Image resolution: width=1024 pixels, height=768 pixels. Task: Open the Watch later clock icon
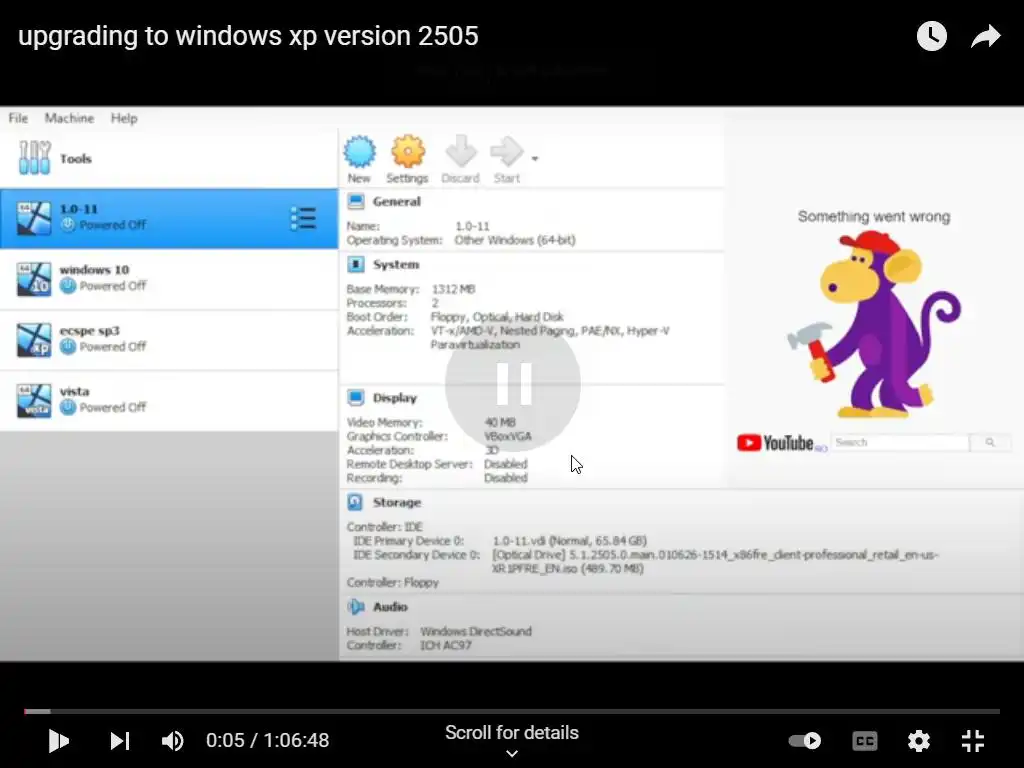931,36
